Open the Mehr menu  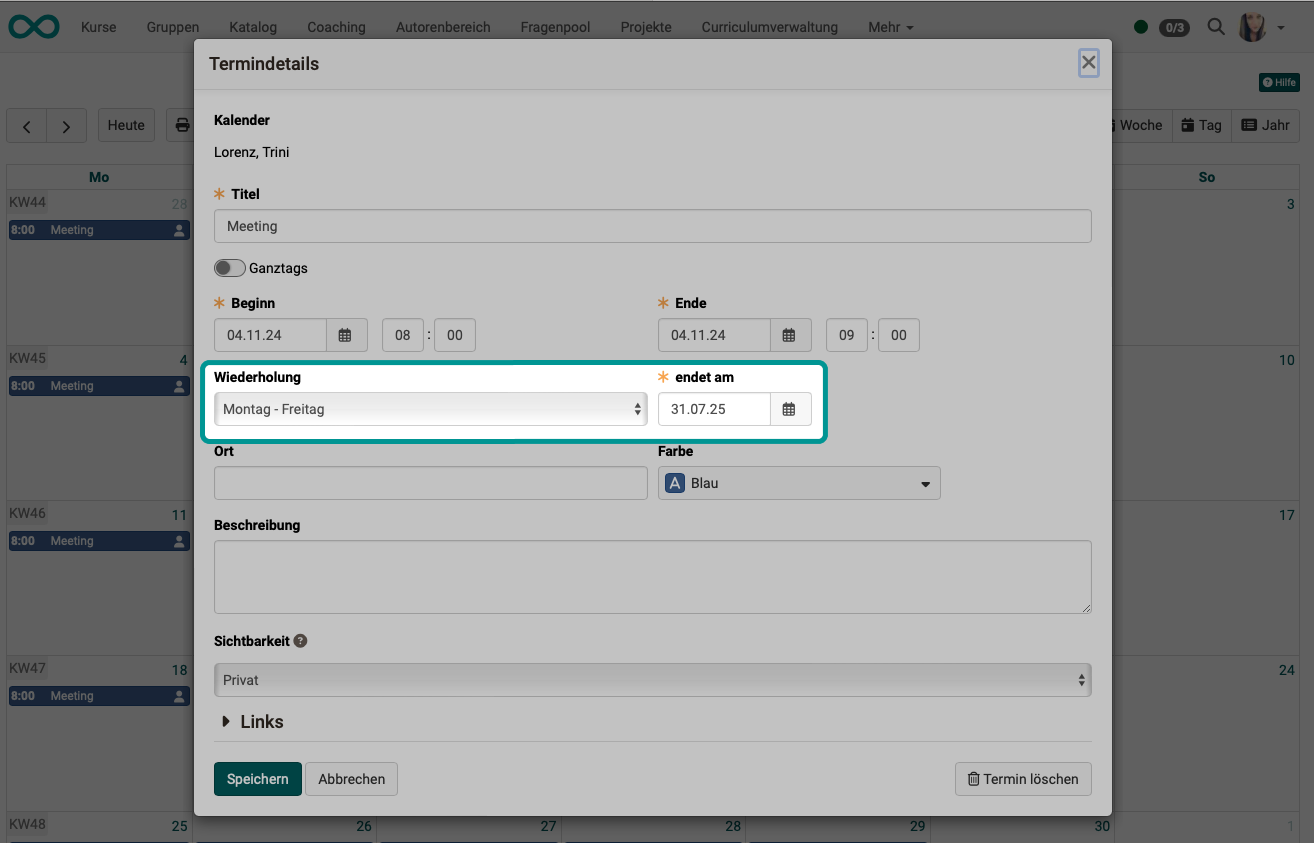(x=890, y=27)
